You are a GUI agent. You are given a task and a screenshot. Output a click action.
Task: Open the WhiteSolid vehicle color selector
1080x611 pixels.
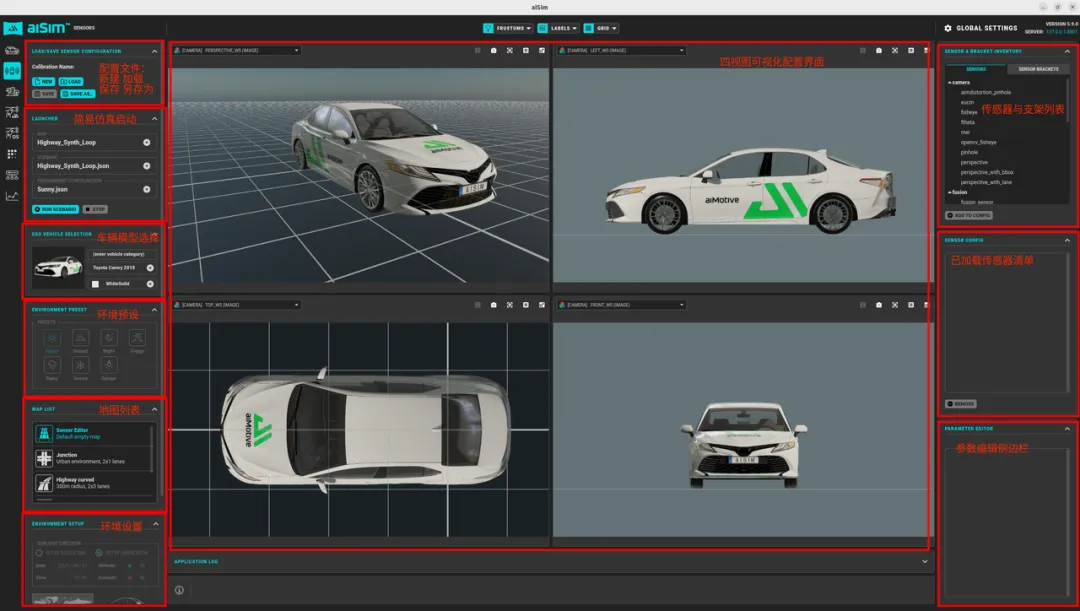(150, 284)
